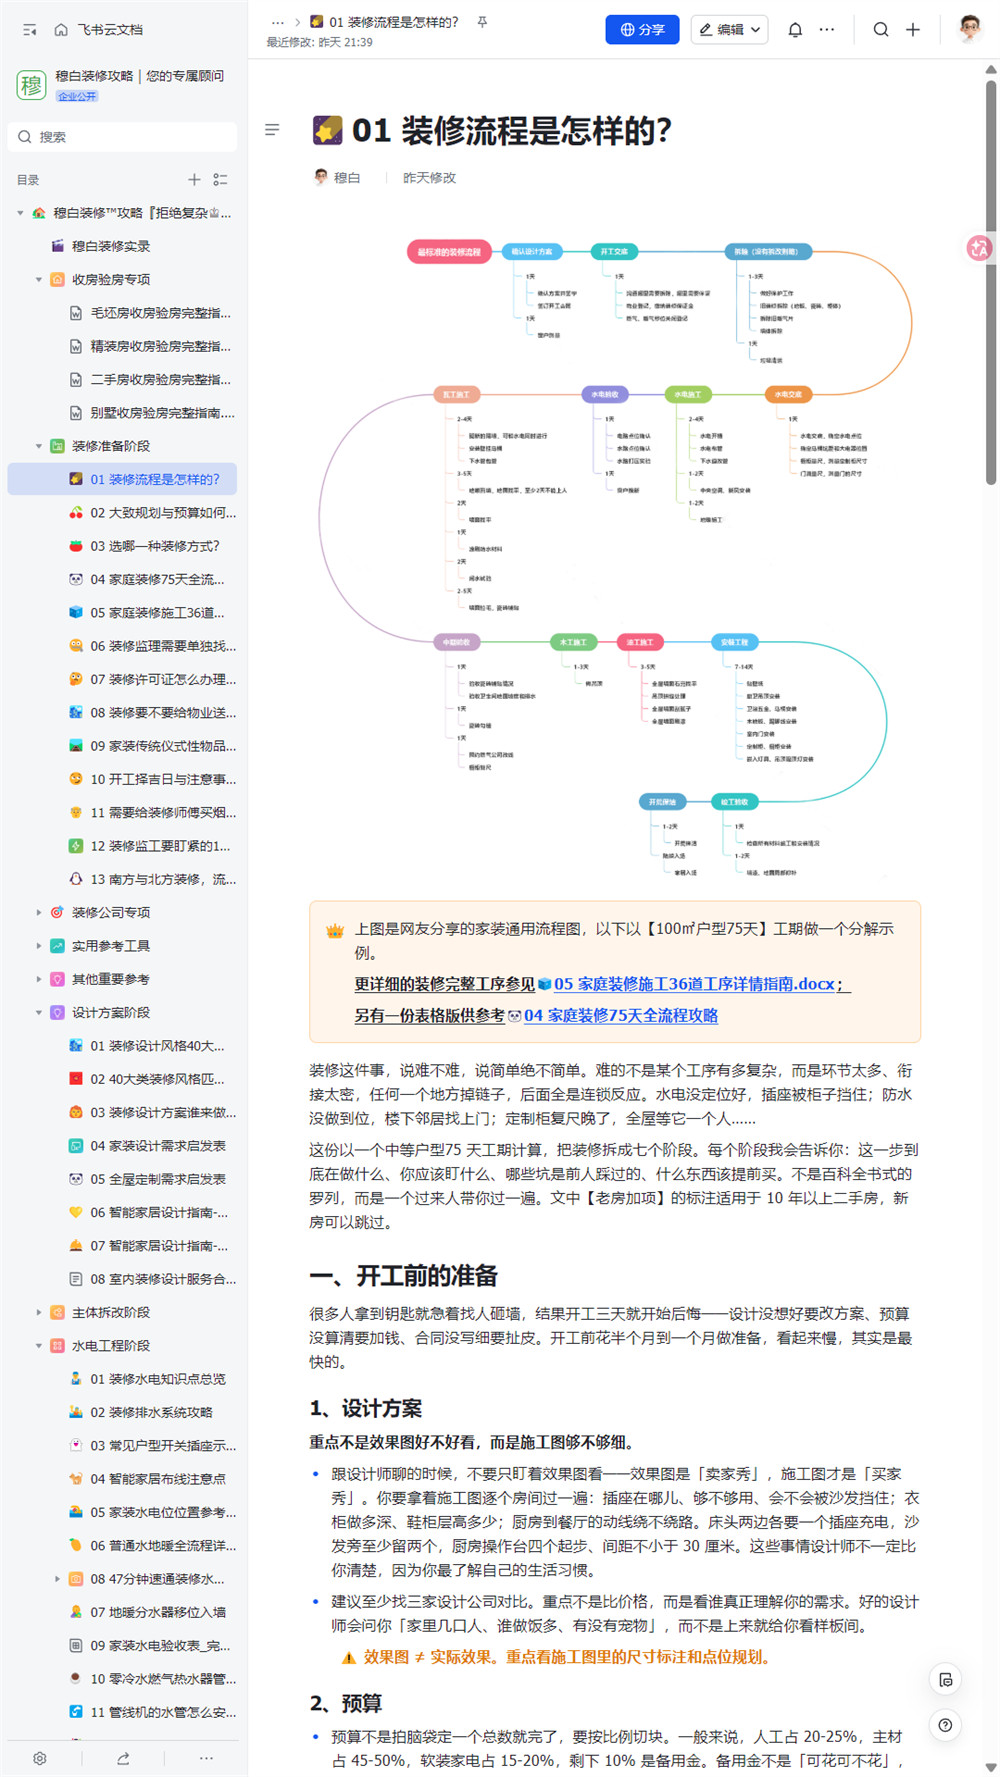
Task: Open 别墅收房验房完整指南 document
Action: (123, 413)
